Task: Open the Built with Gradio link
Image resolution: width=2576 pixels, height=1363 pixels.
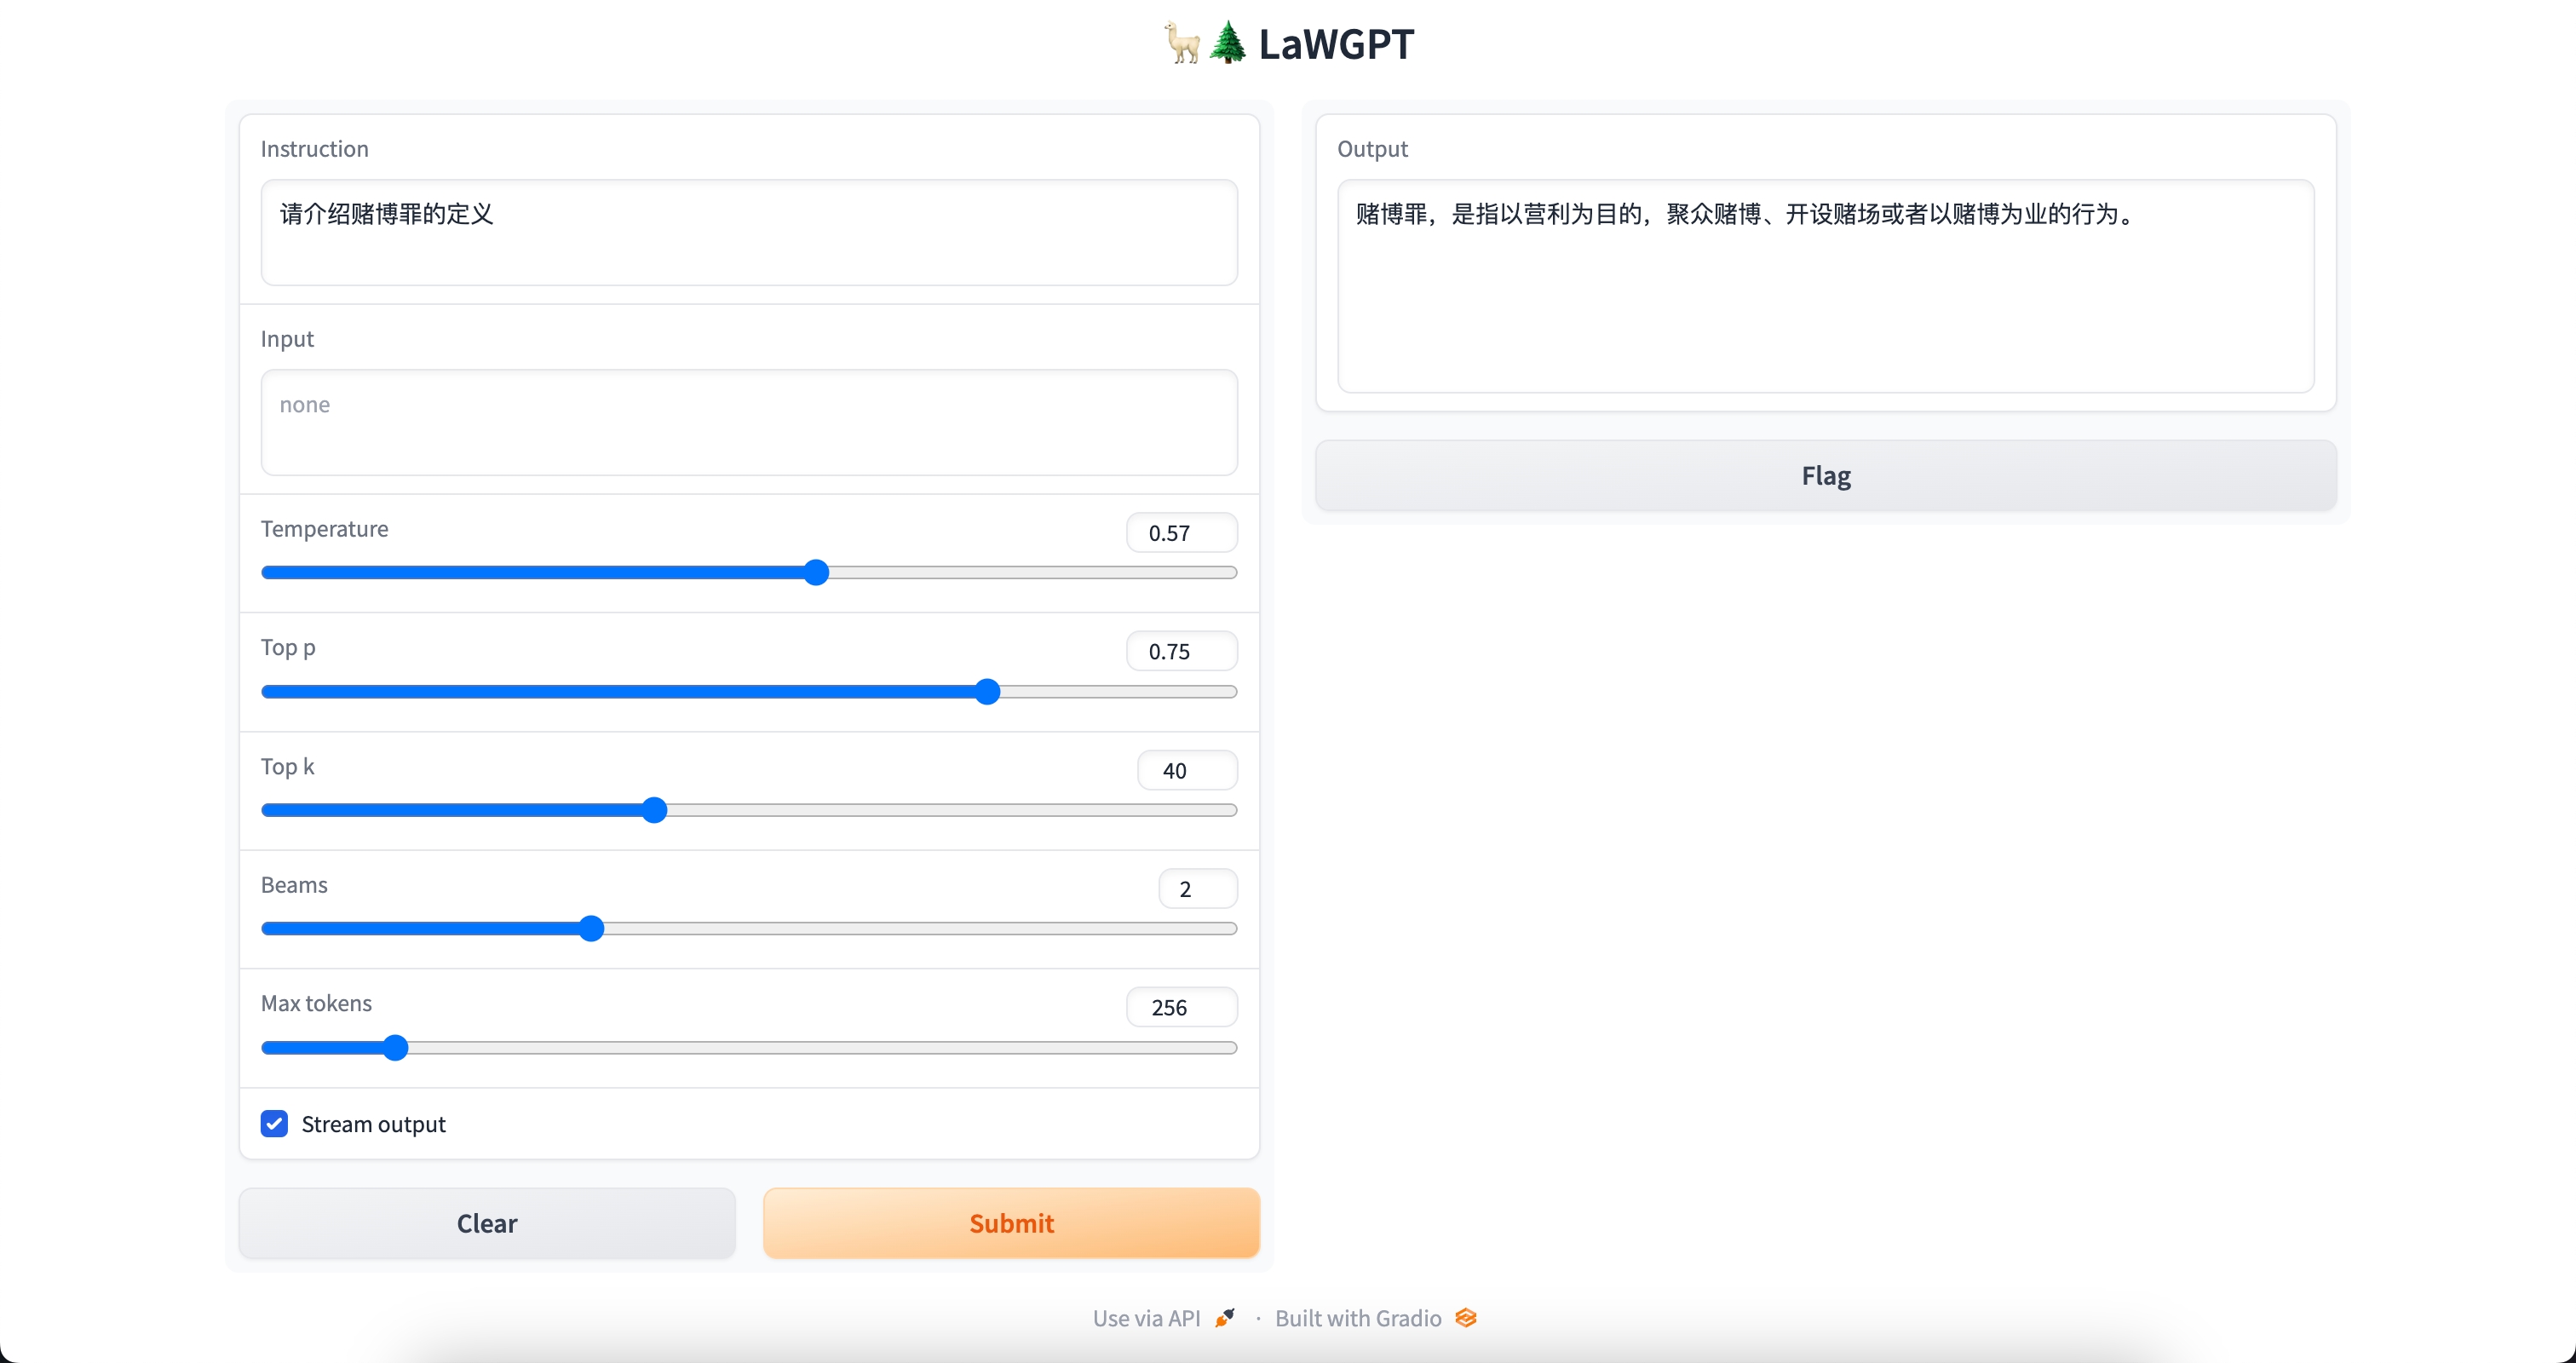Action: (x=1358, y=1317)
